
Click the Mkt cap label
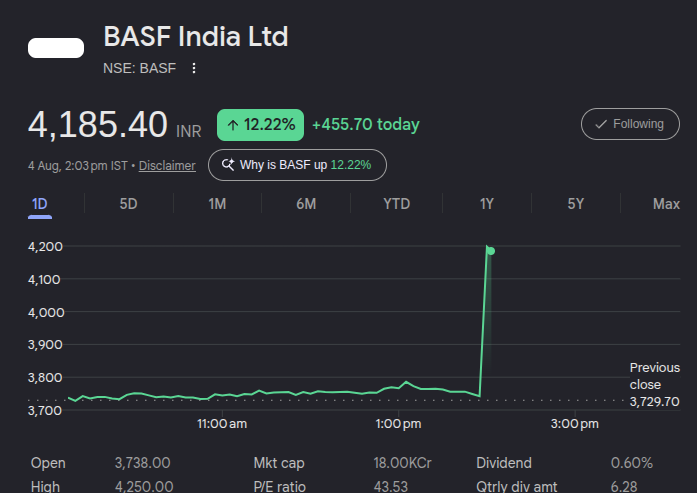[279, 463]
